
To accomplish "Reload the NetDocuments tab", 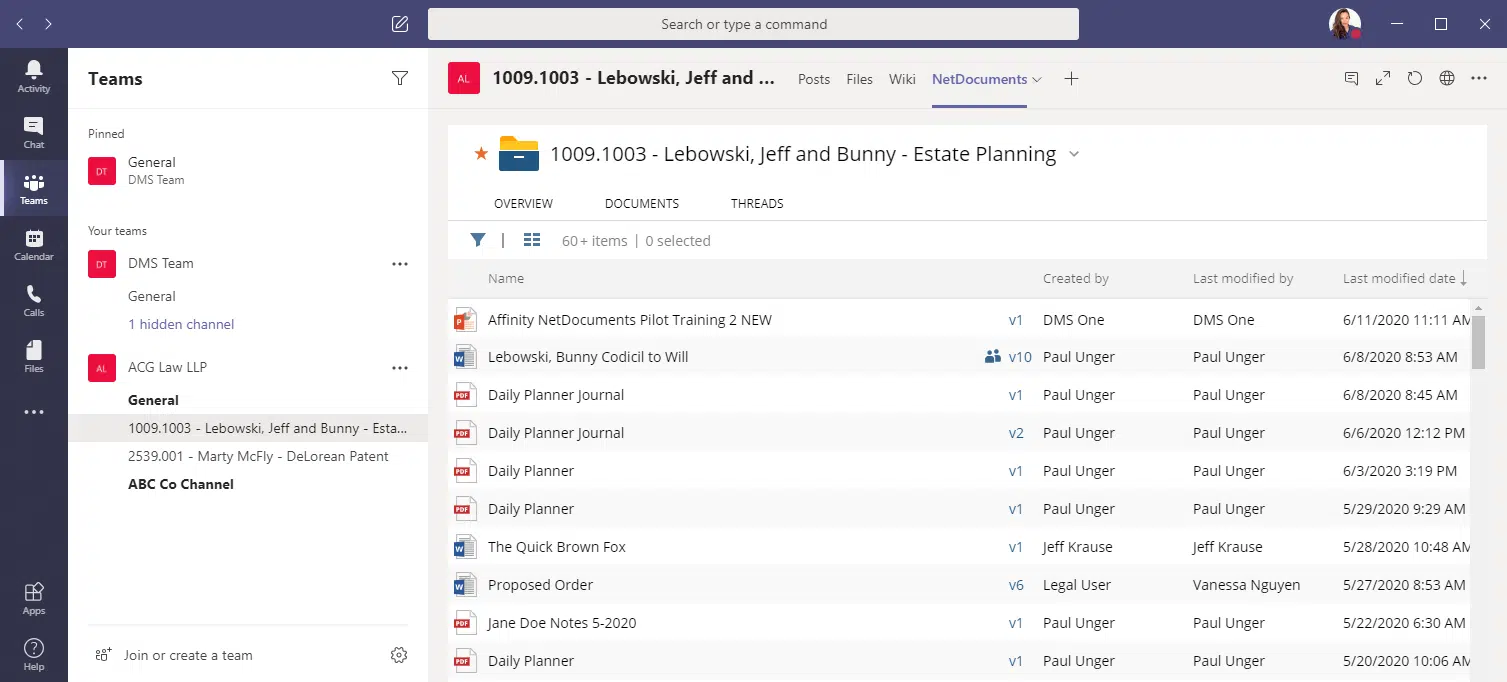I will point(1415,79).
